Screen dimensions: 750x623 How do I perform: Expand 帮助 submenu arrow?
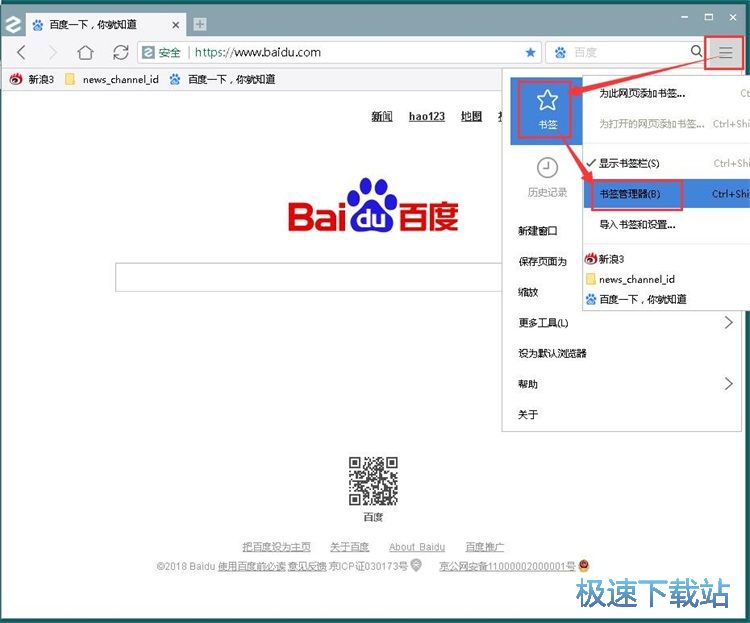728,383
